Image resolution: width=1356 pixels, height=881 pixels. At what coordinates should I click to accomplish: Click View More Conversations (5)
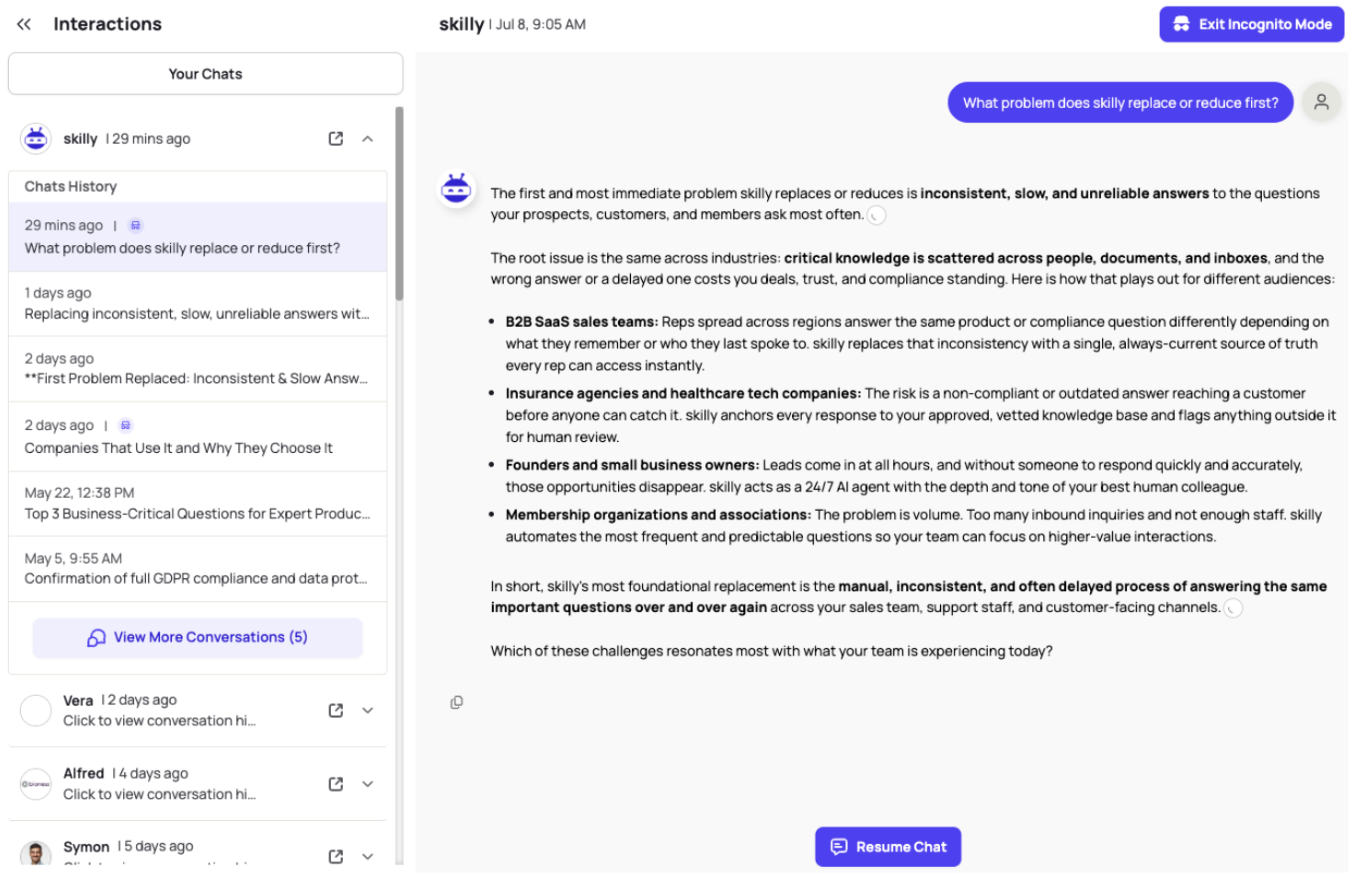point(197,637)
